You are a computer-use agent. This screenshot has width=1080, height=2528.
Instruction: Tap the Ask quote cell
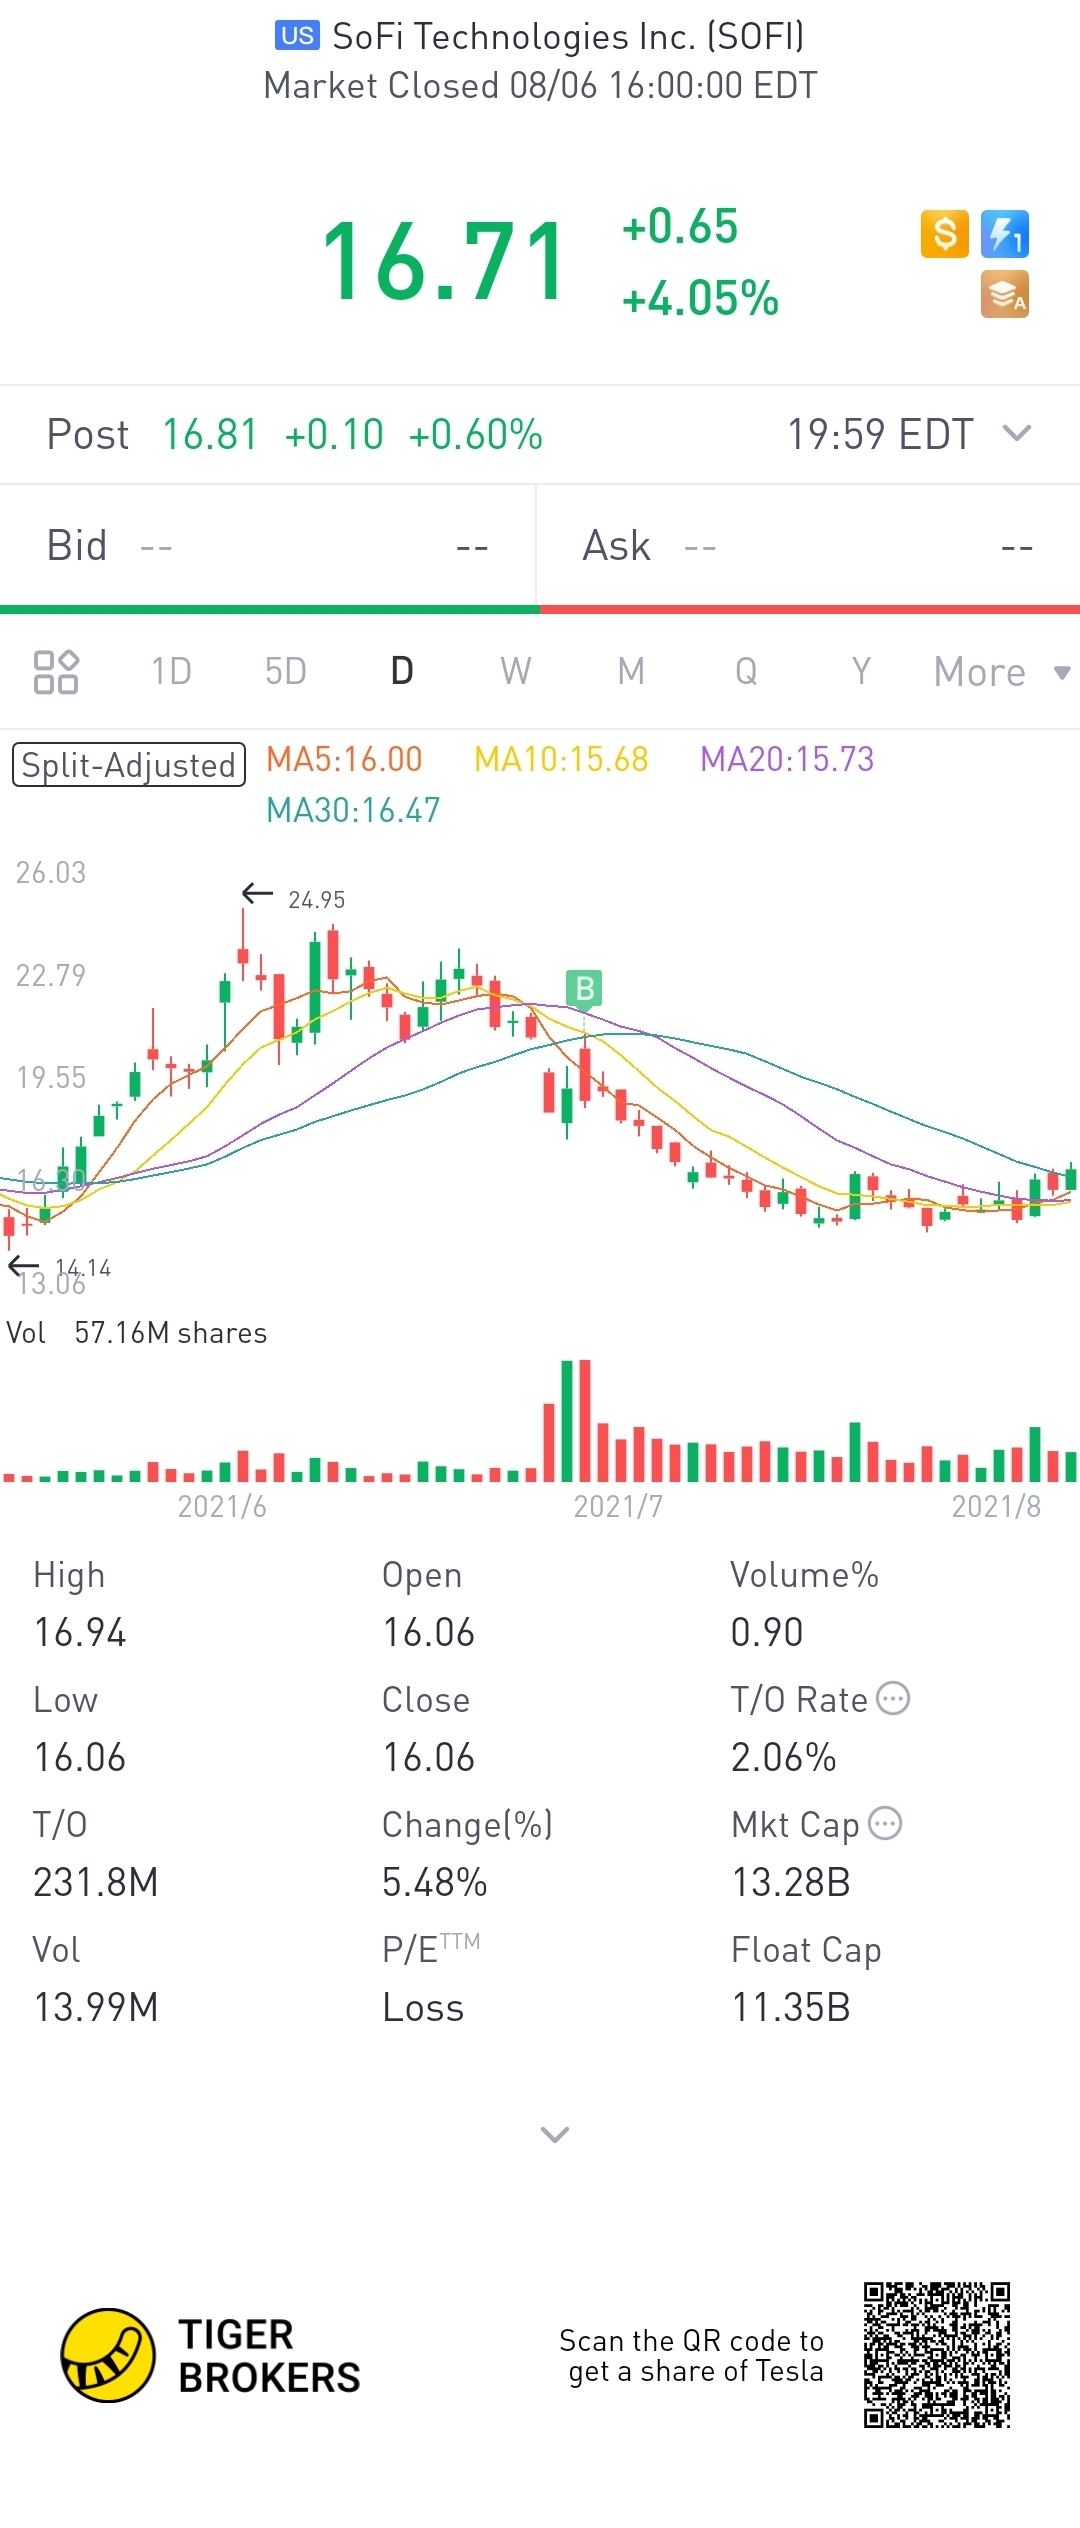808,546
